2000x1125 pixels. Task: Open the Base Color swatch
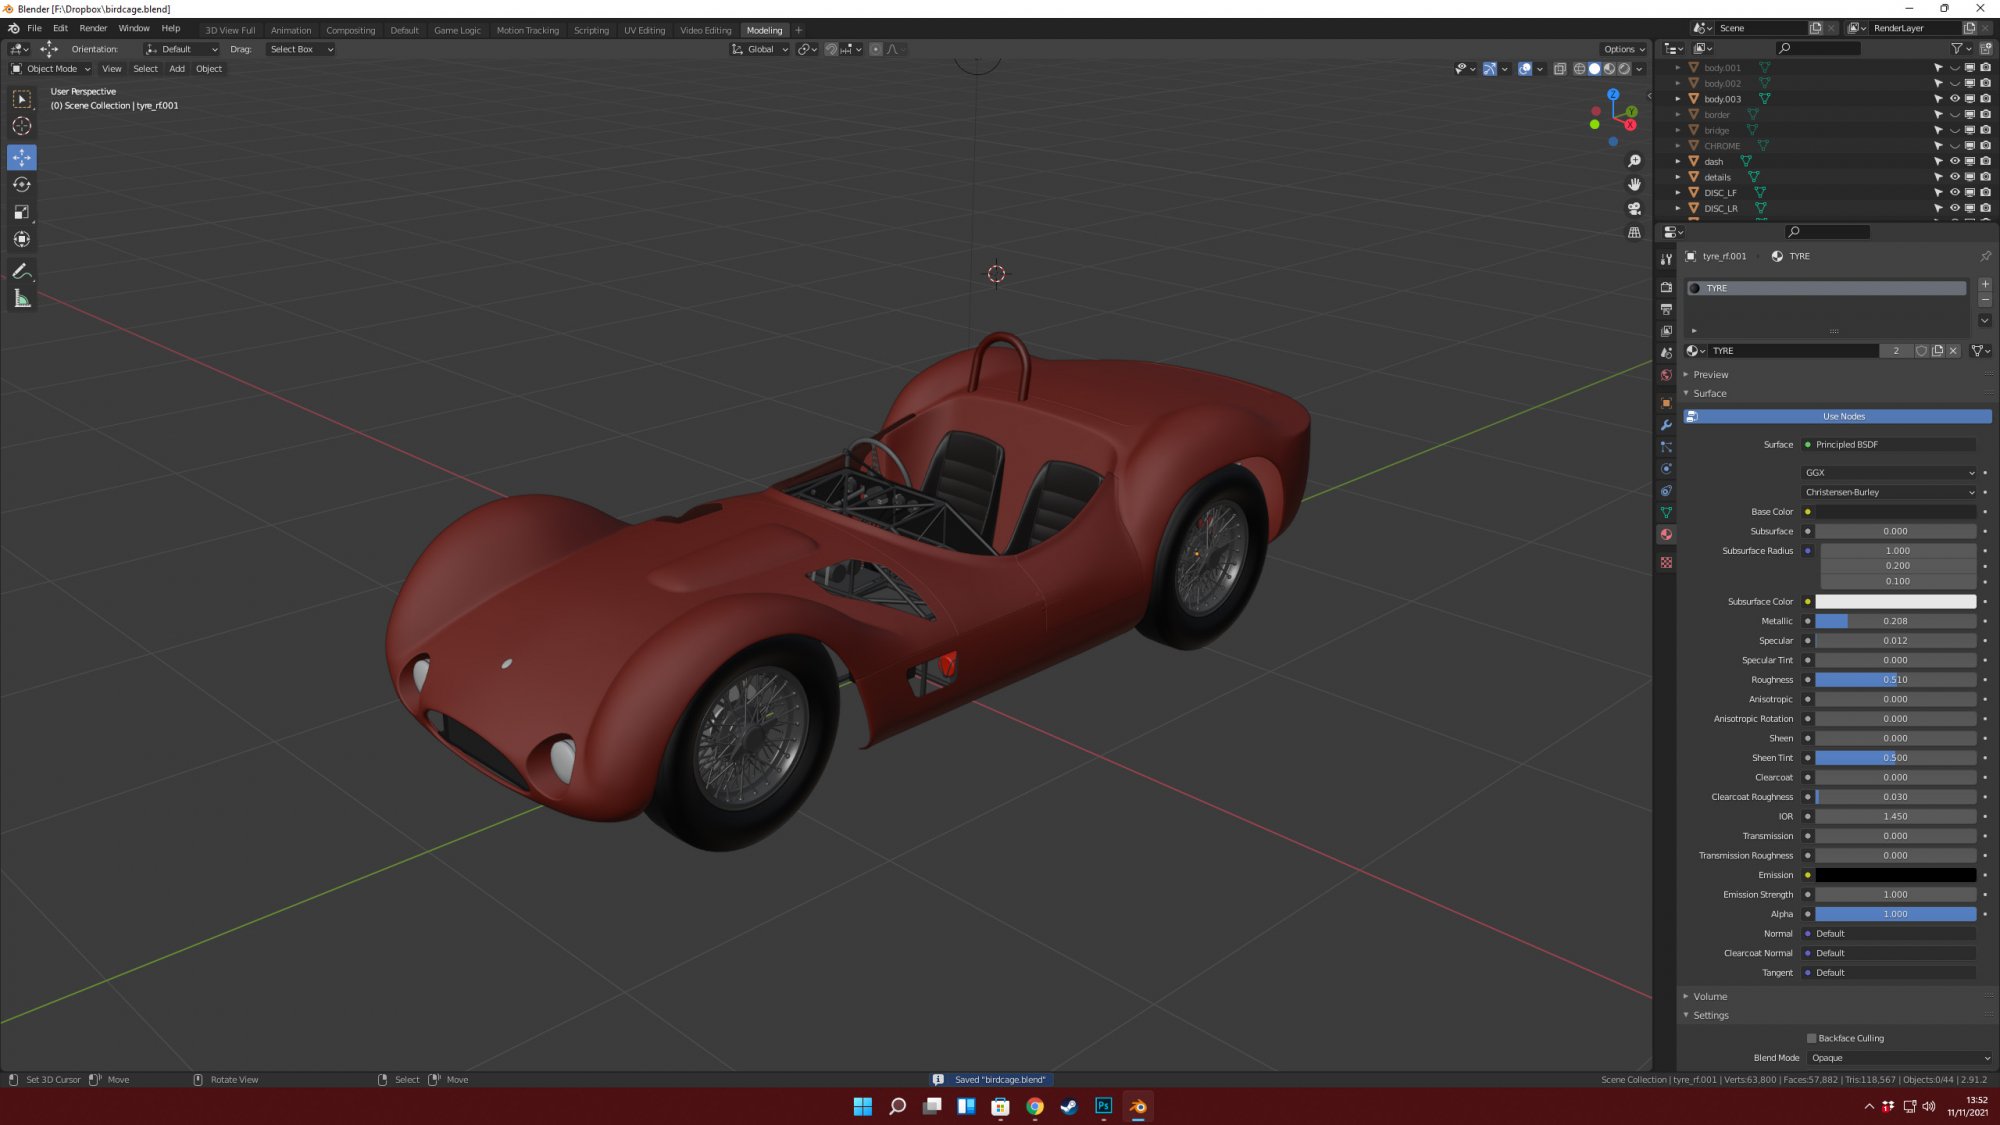click(1896, 512)
